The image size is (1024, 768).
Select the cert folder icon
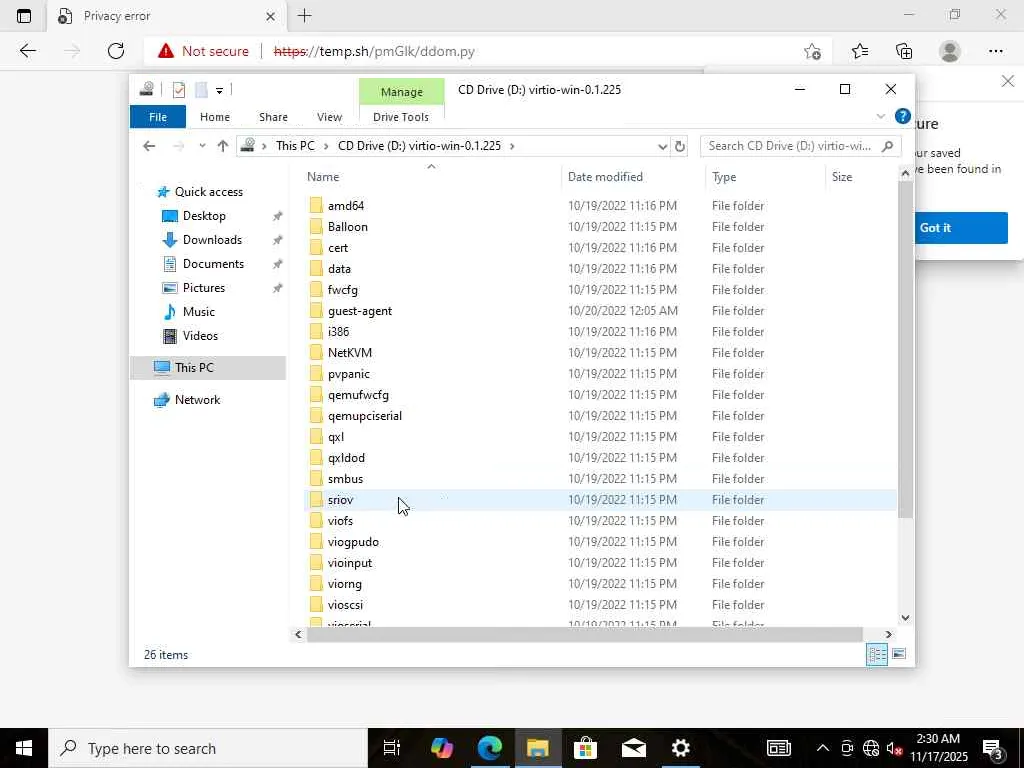(316, 248)
